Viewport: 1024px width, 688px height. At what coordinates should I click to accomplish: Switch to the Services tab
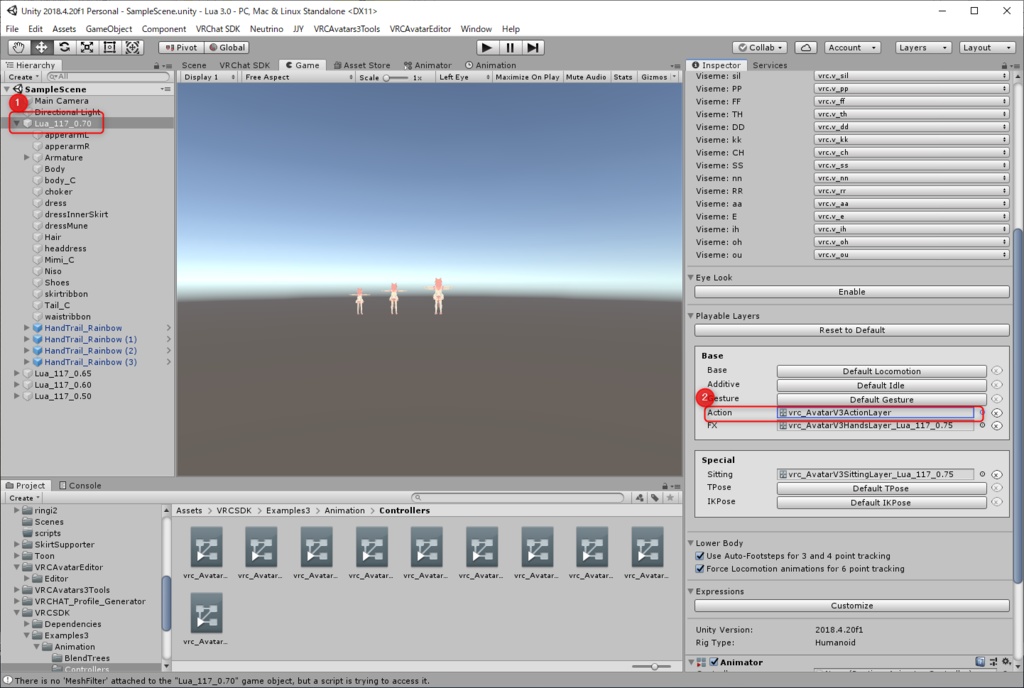pos(769,65)
